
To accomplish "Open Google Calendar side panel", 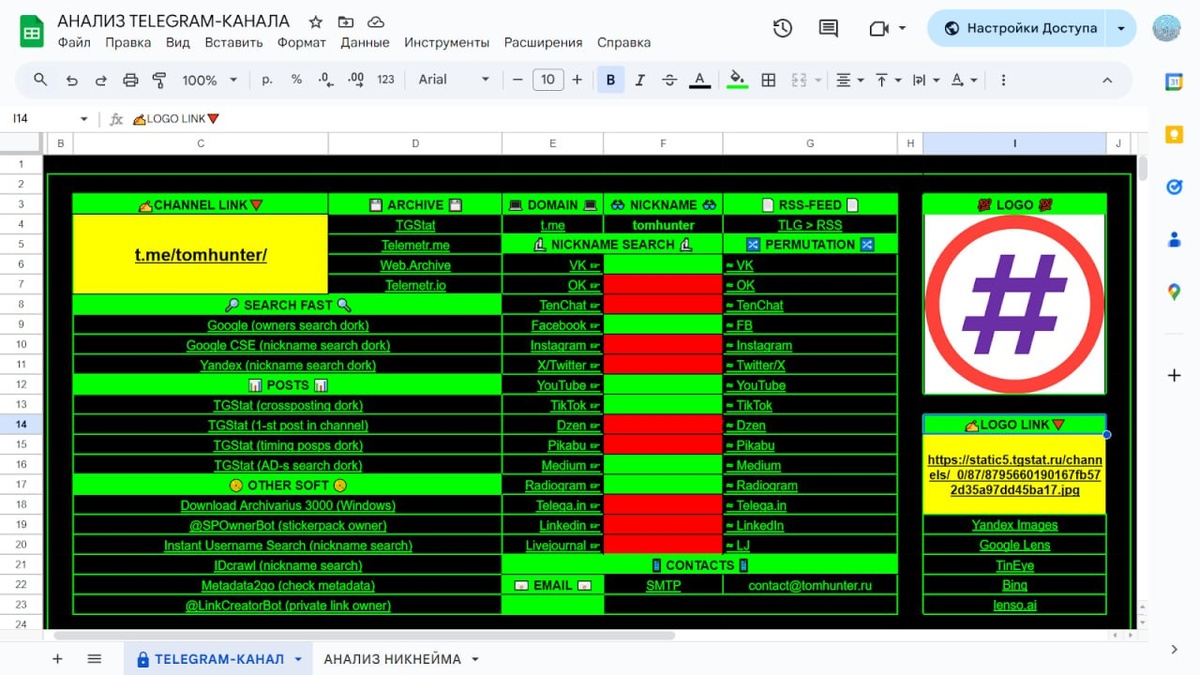I will (x=1174, y=82).
